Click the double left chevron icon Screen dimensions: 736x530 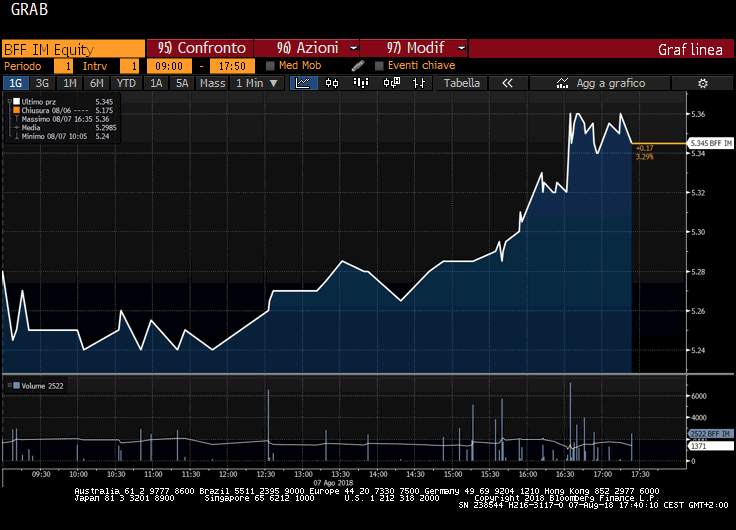tap(507, 83)
